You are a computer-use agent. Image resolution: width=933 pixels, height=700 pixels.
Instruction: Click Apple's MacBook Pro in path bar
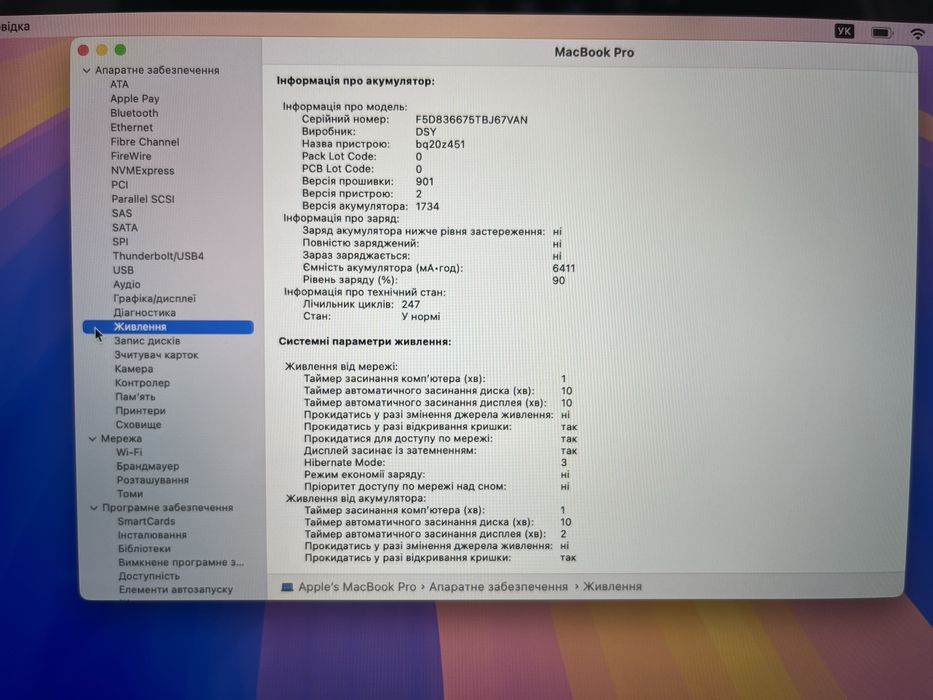(357, 587)
